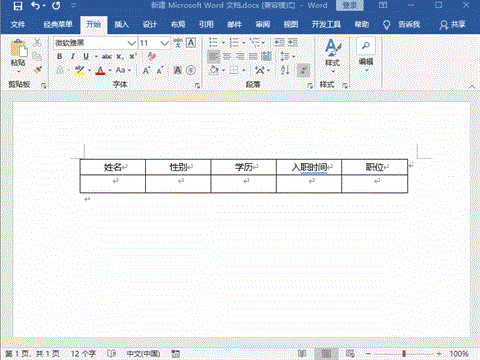Adjust the zoom slider in status bar
The image size is (480, 360).
tap(404, 353)
